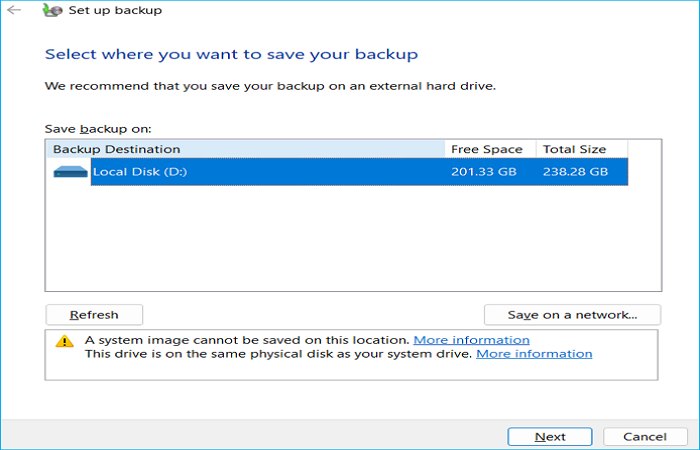Click the Local Disk (D:) drive icon

click(71, 171)
